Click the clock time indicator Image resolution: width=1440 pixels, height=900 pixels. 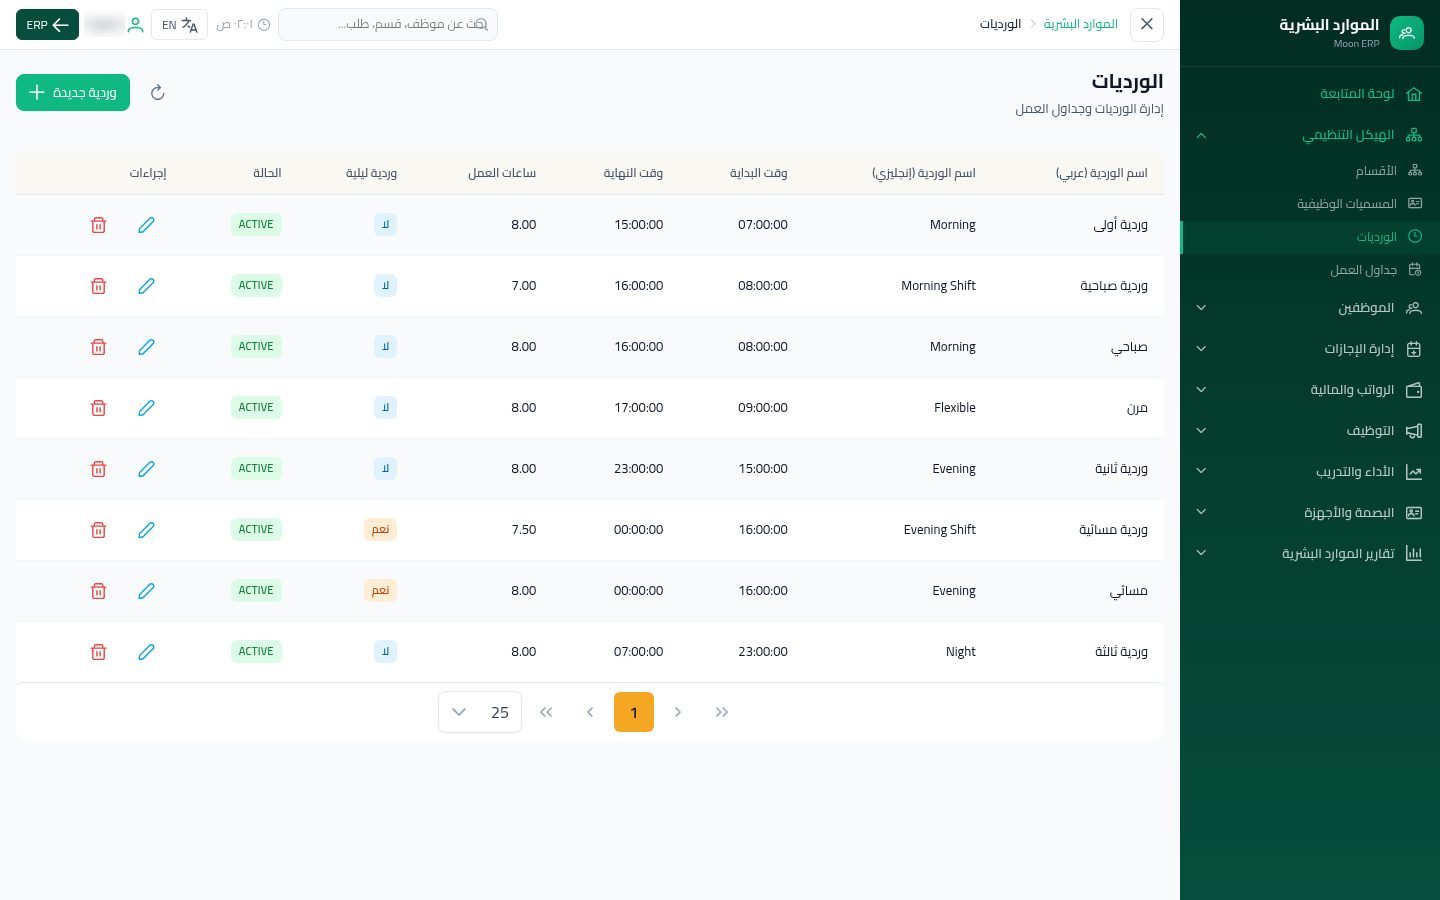[x=243, y=25]
